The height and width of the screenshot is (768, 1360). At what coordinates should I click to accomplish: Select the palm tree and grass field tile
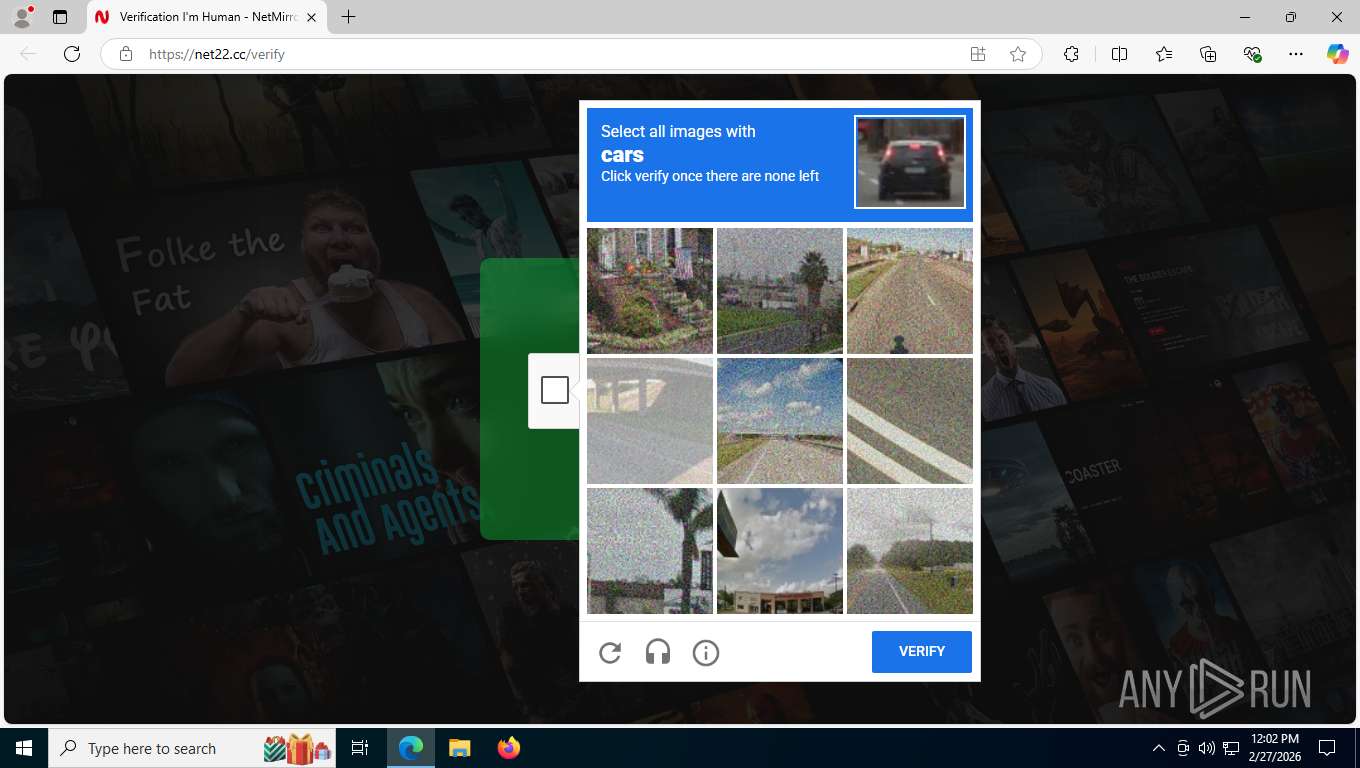coord(780,291)
